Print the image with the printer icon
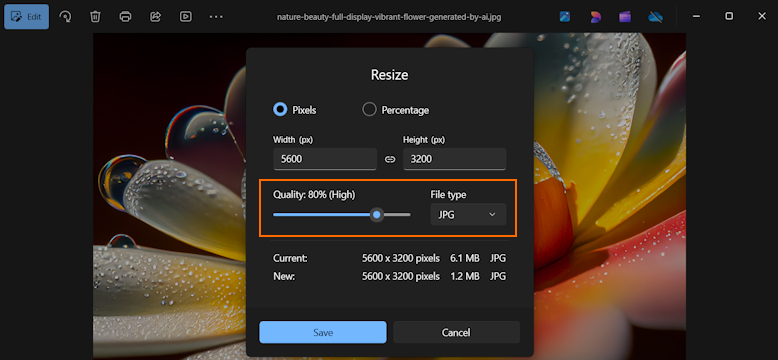Image resolution: width=778 pixels, height=360 pixels. click(x=126, y=16)
